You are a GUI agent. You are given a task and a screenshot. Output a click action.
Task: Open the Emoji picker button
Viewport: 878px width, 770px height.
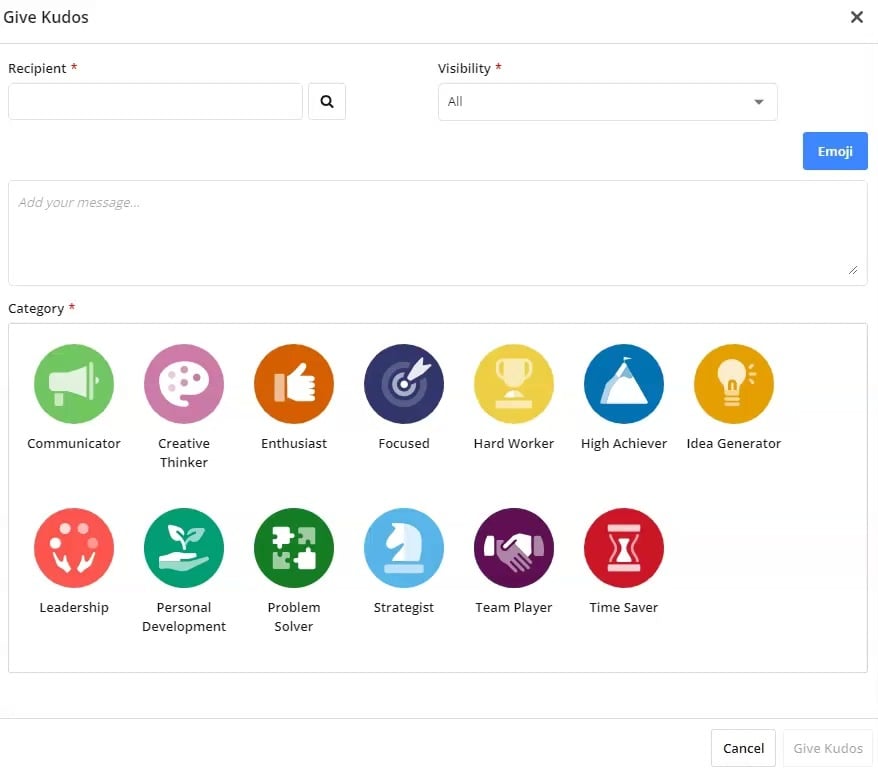[835, 151]
